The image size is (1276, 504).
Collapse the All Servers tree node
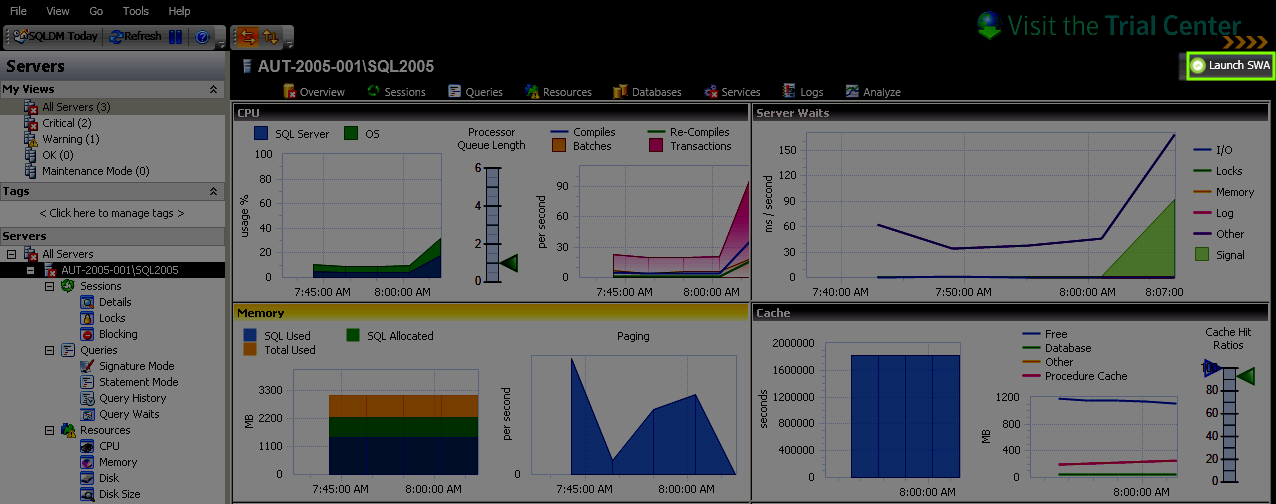tap(11, 254)
